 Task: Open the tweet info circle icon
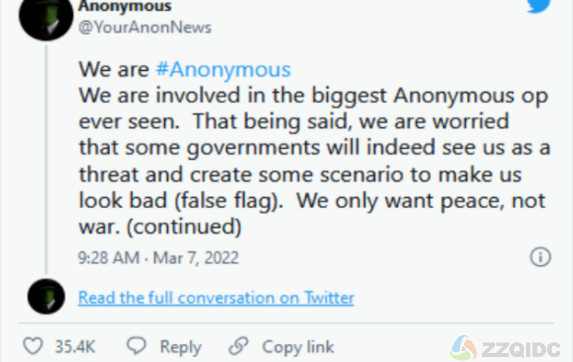click(540, 256)
